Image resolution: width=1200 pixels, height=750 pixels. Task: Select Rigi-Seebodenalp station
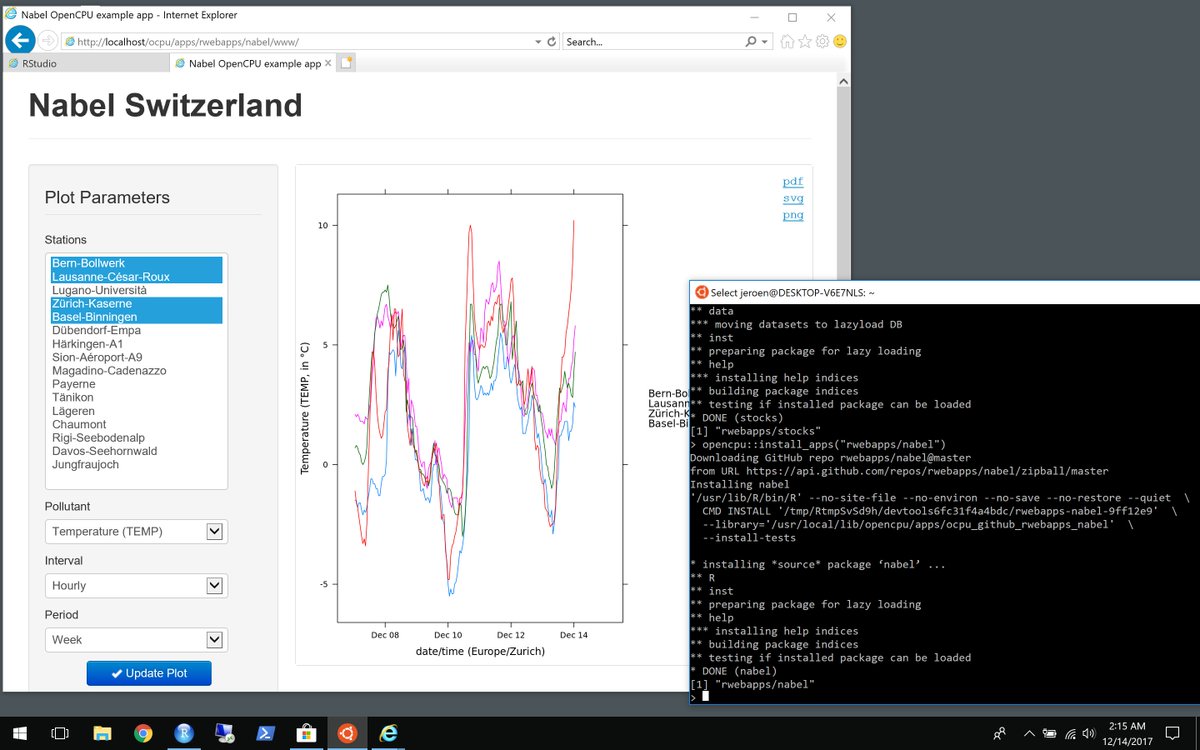pyautogui.click(x=136, y=438)
